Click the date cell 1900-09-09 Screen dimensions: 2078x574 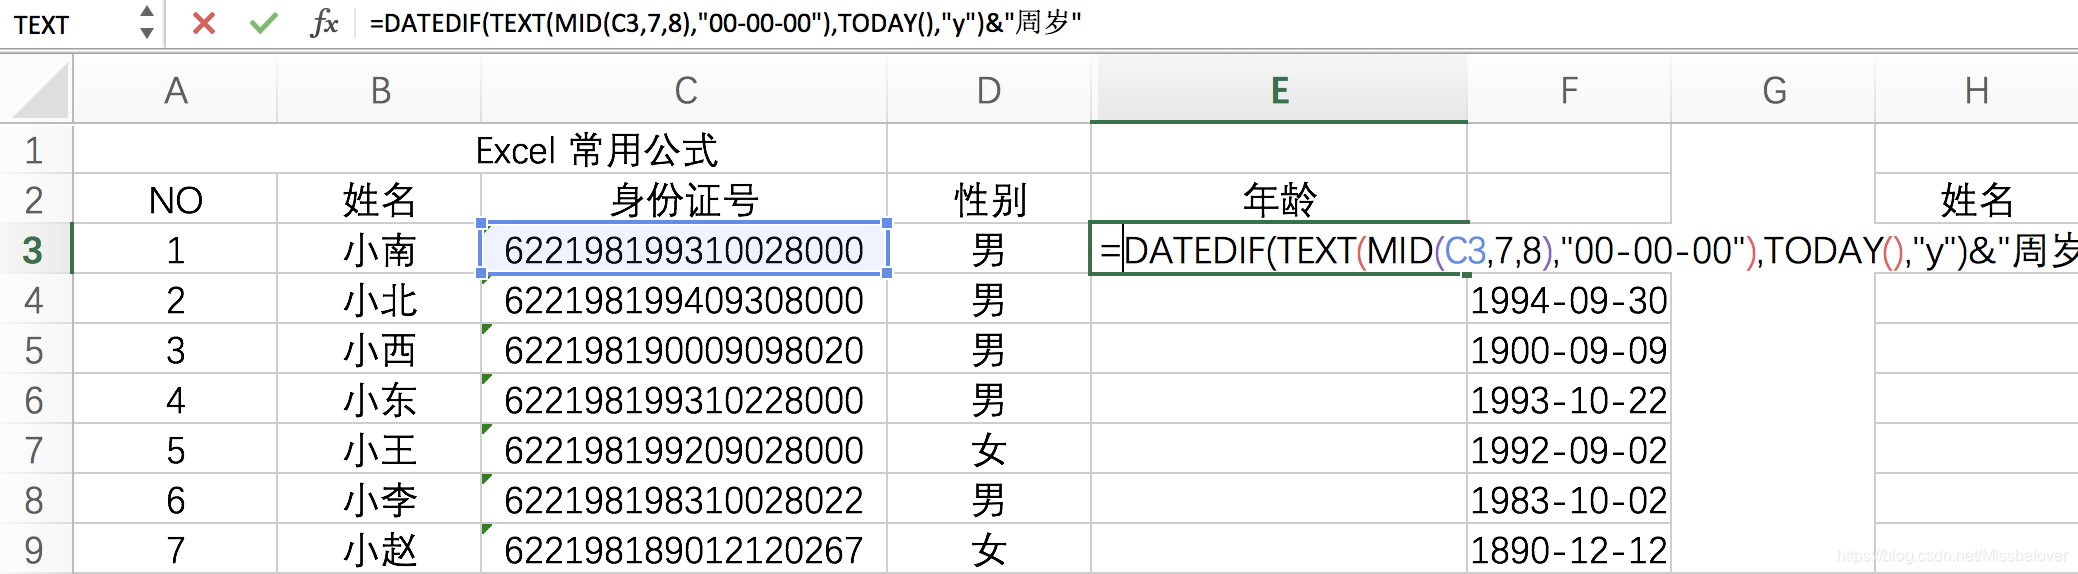[1569, 349]
